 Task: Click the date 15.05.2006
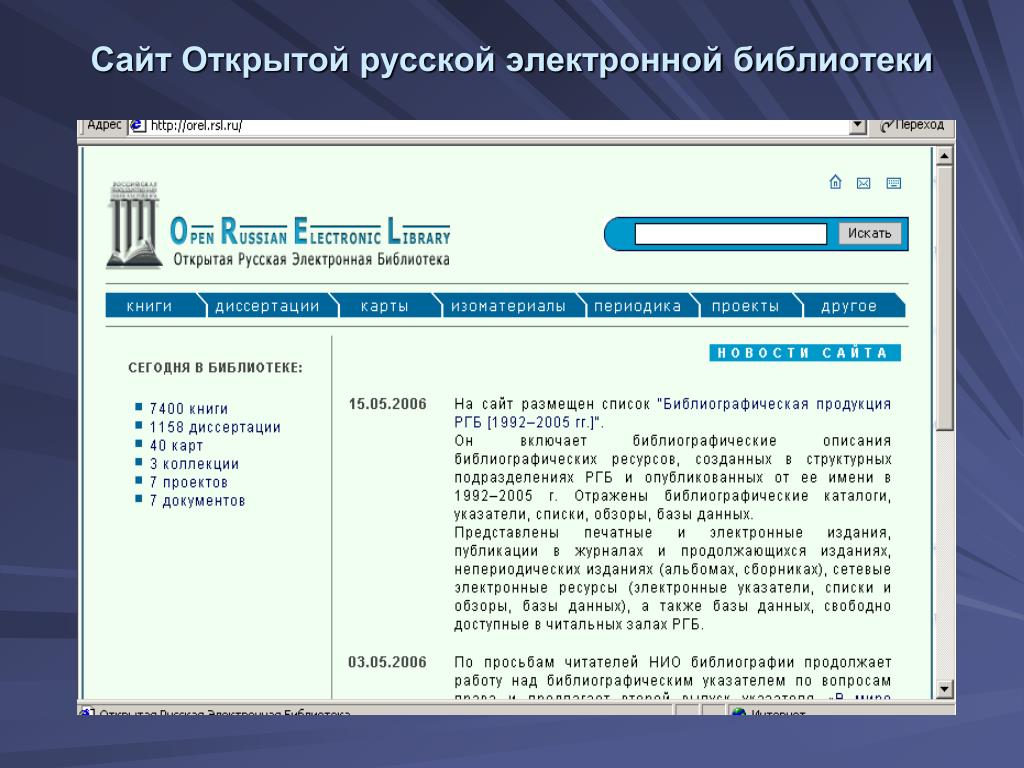tap(387, 404)
